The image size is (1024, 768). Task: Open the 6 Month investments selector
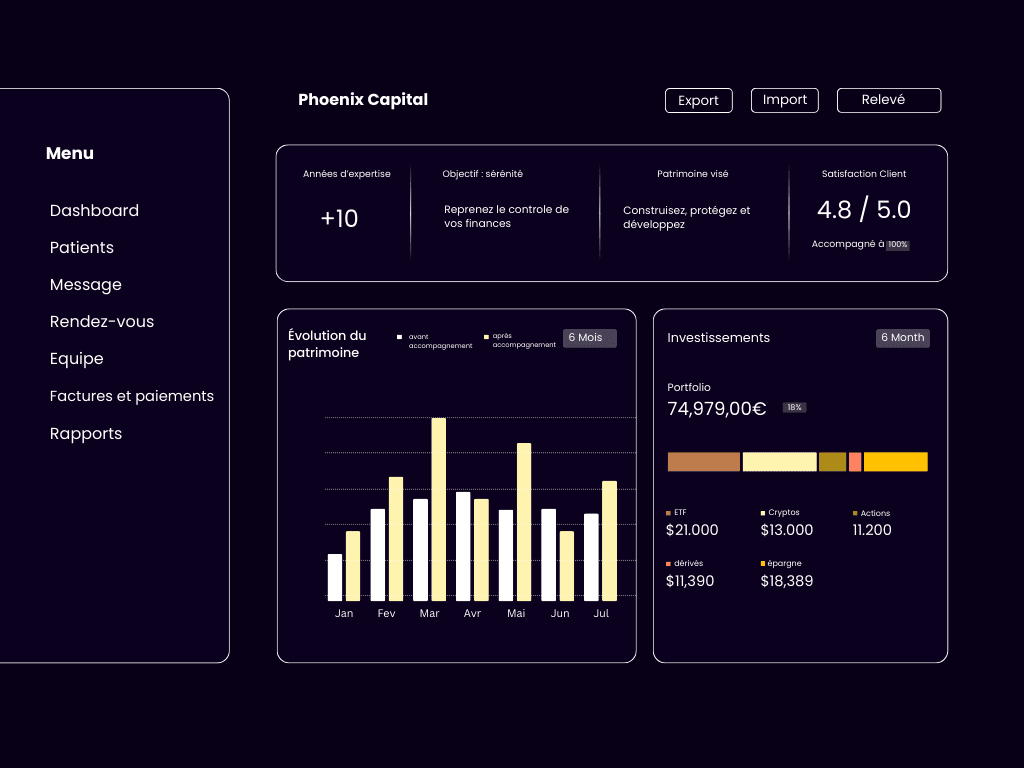[x=902, y=338]
